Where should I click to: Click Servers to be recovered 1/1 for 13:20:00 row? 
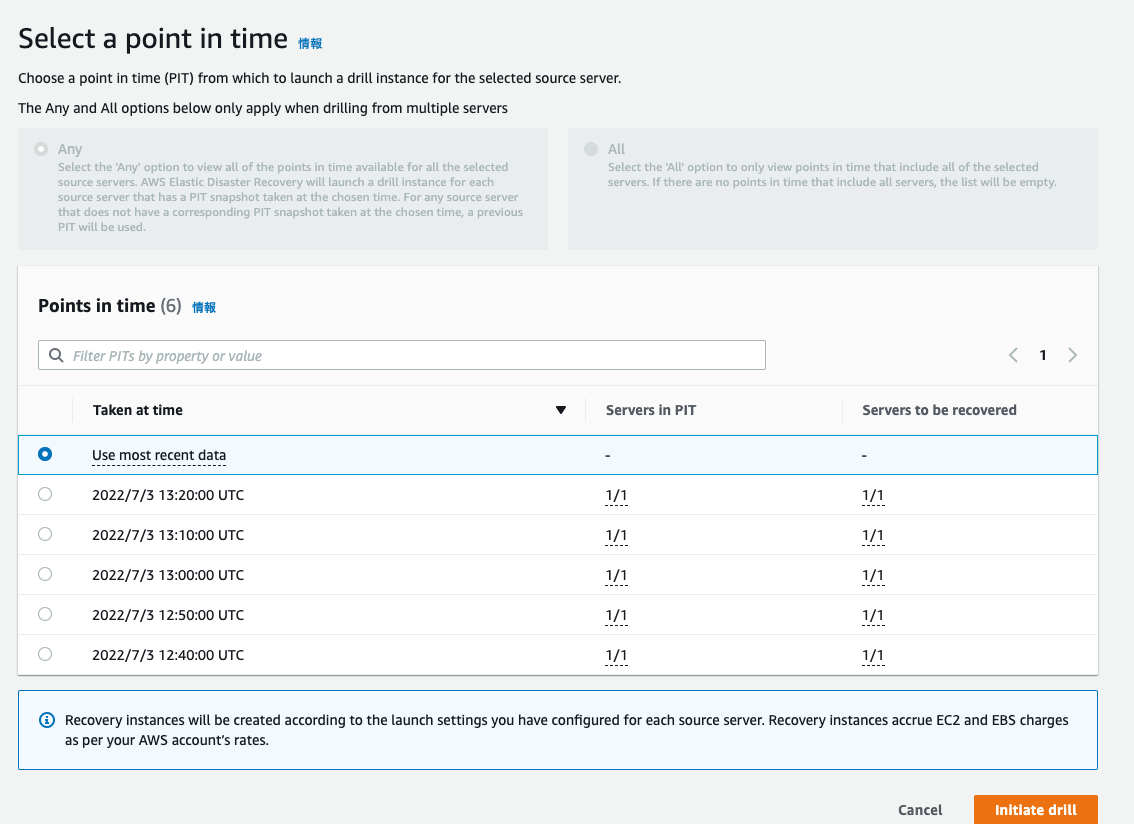[873, 496]
